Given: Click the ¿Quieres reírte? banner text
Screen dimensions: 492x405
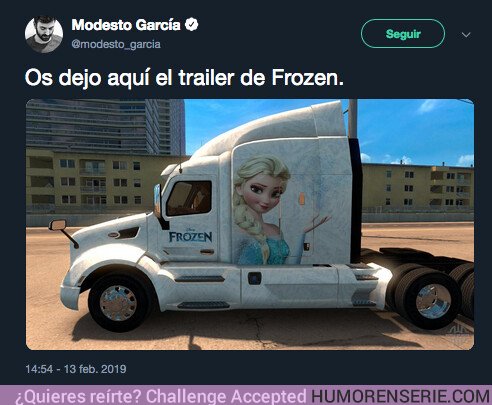Looking at the screenshot, I should pyautogui.click(x=79, y=396).
